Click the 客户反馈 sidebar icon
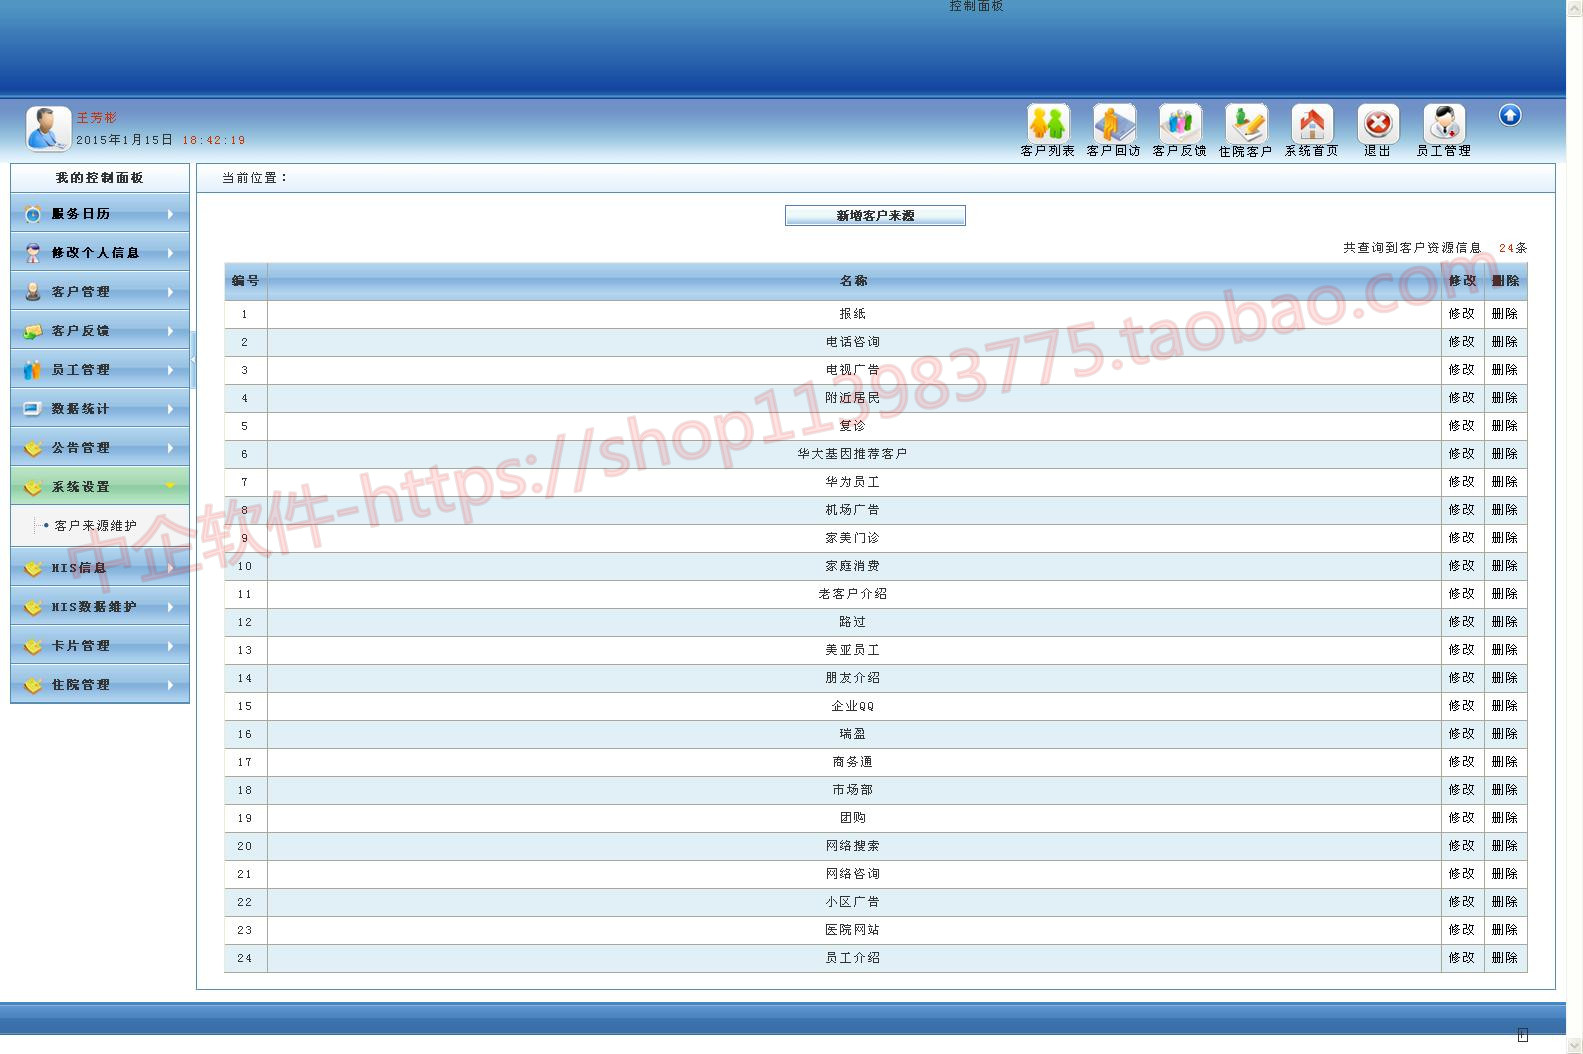1583x1054 pixels. click(x=33, y=330)
